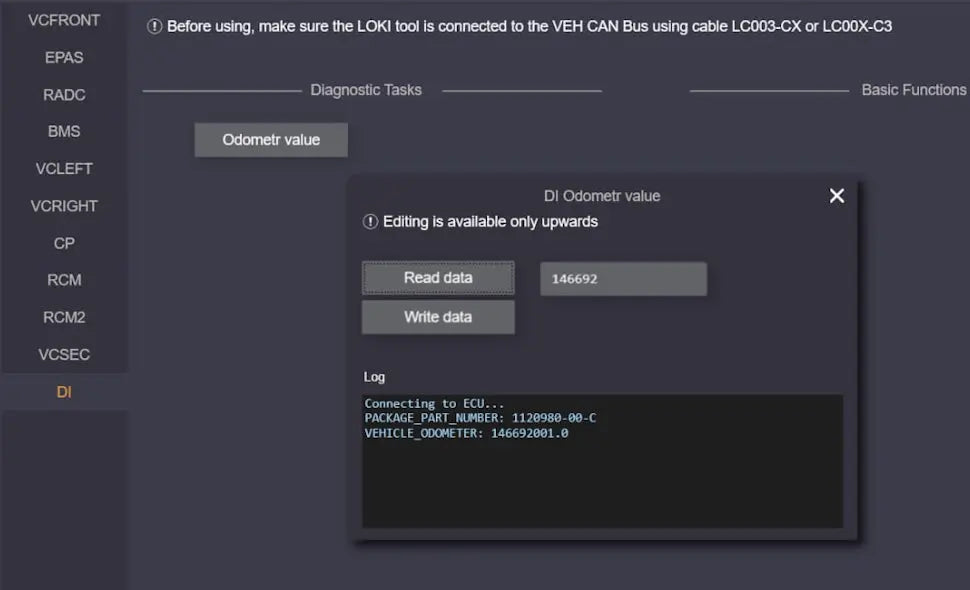Screen dimensions: 970x590
Task: Select the RADC module
Action: [x=64, y=94]
